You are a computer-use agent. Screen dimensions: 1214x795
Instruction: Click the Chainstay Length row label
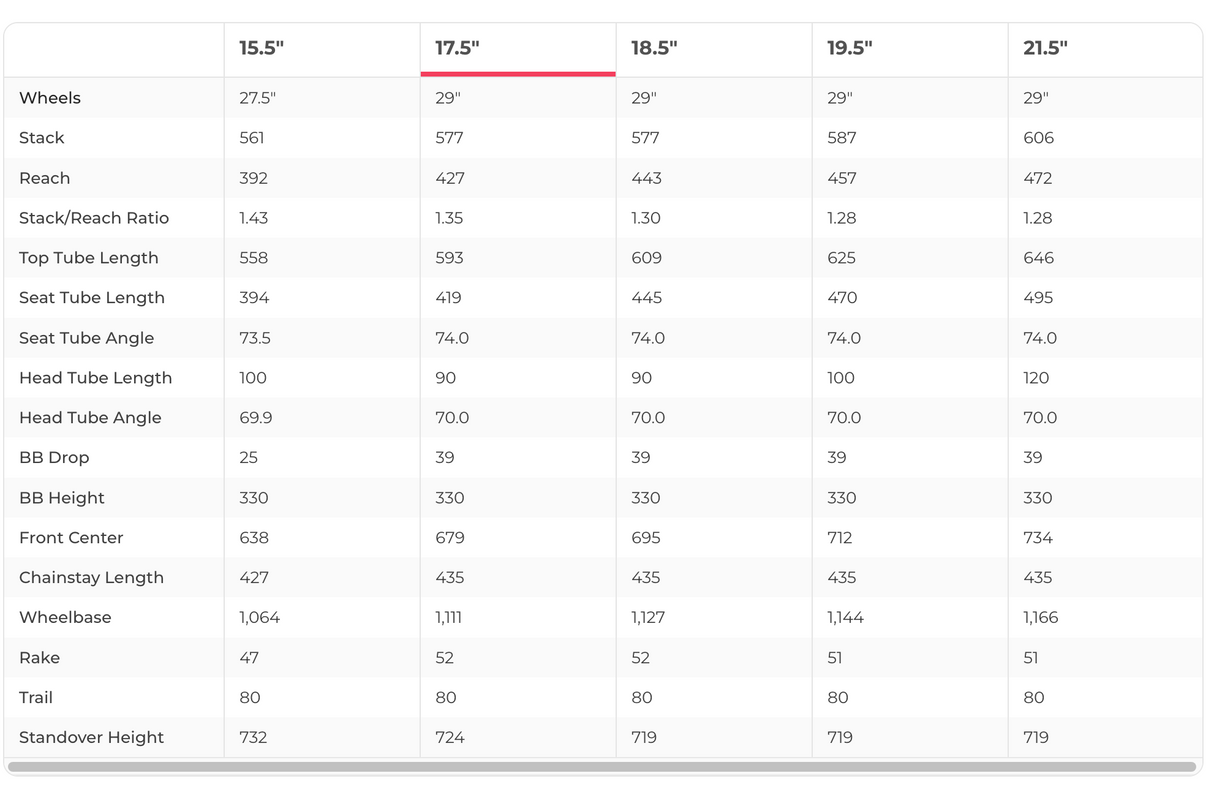tap(91, 578)
